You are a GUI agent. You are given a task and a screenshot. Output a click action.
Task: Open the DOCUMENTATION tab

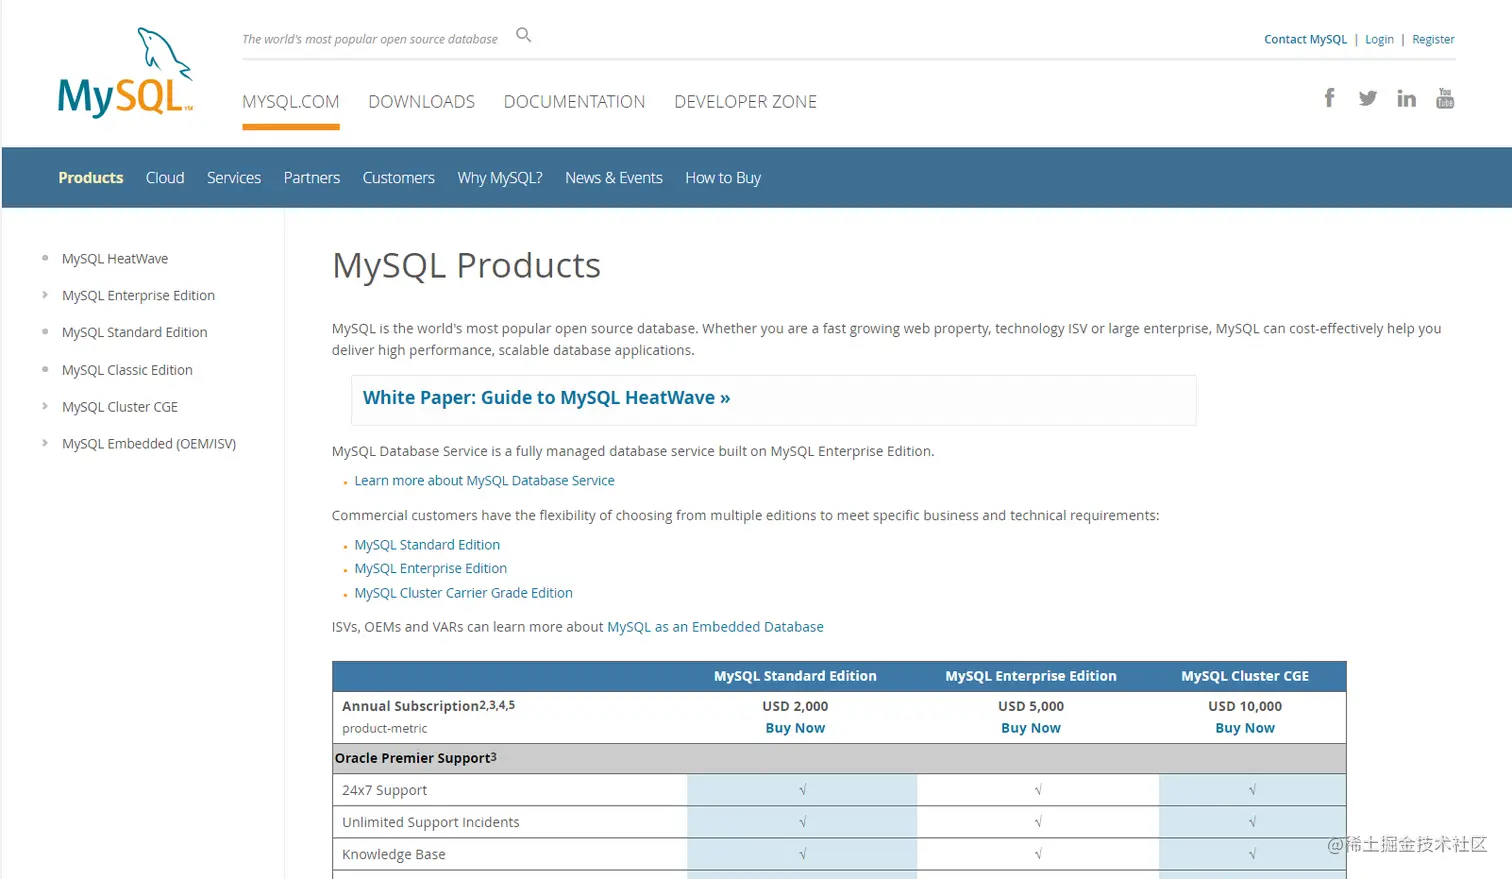[574, 102]
